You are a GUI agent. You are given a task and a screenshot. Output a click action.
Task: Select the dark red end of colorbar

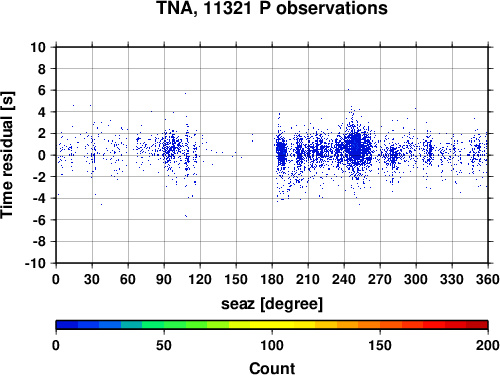(477, 325)
